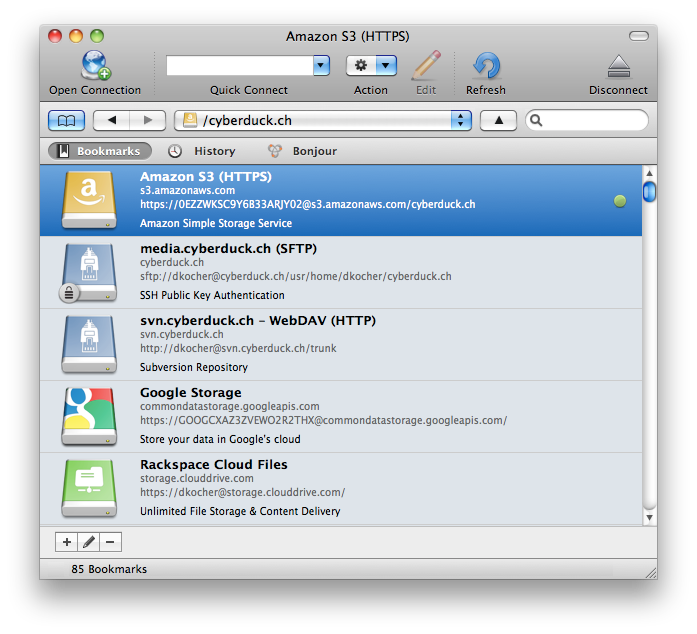Expand the Quick Connect dropdown arrow
The width and height of the screenshot is (697, 634).
coord(321,66)
